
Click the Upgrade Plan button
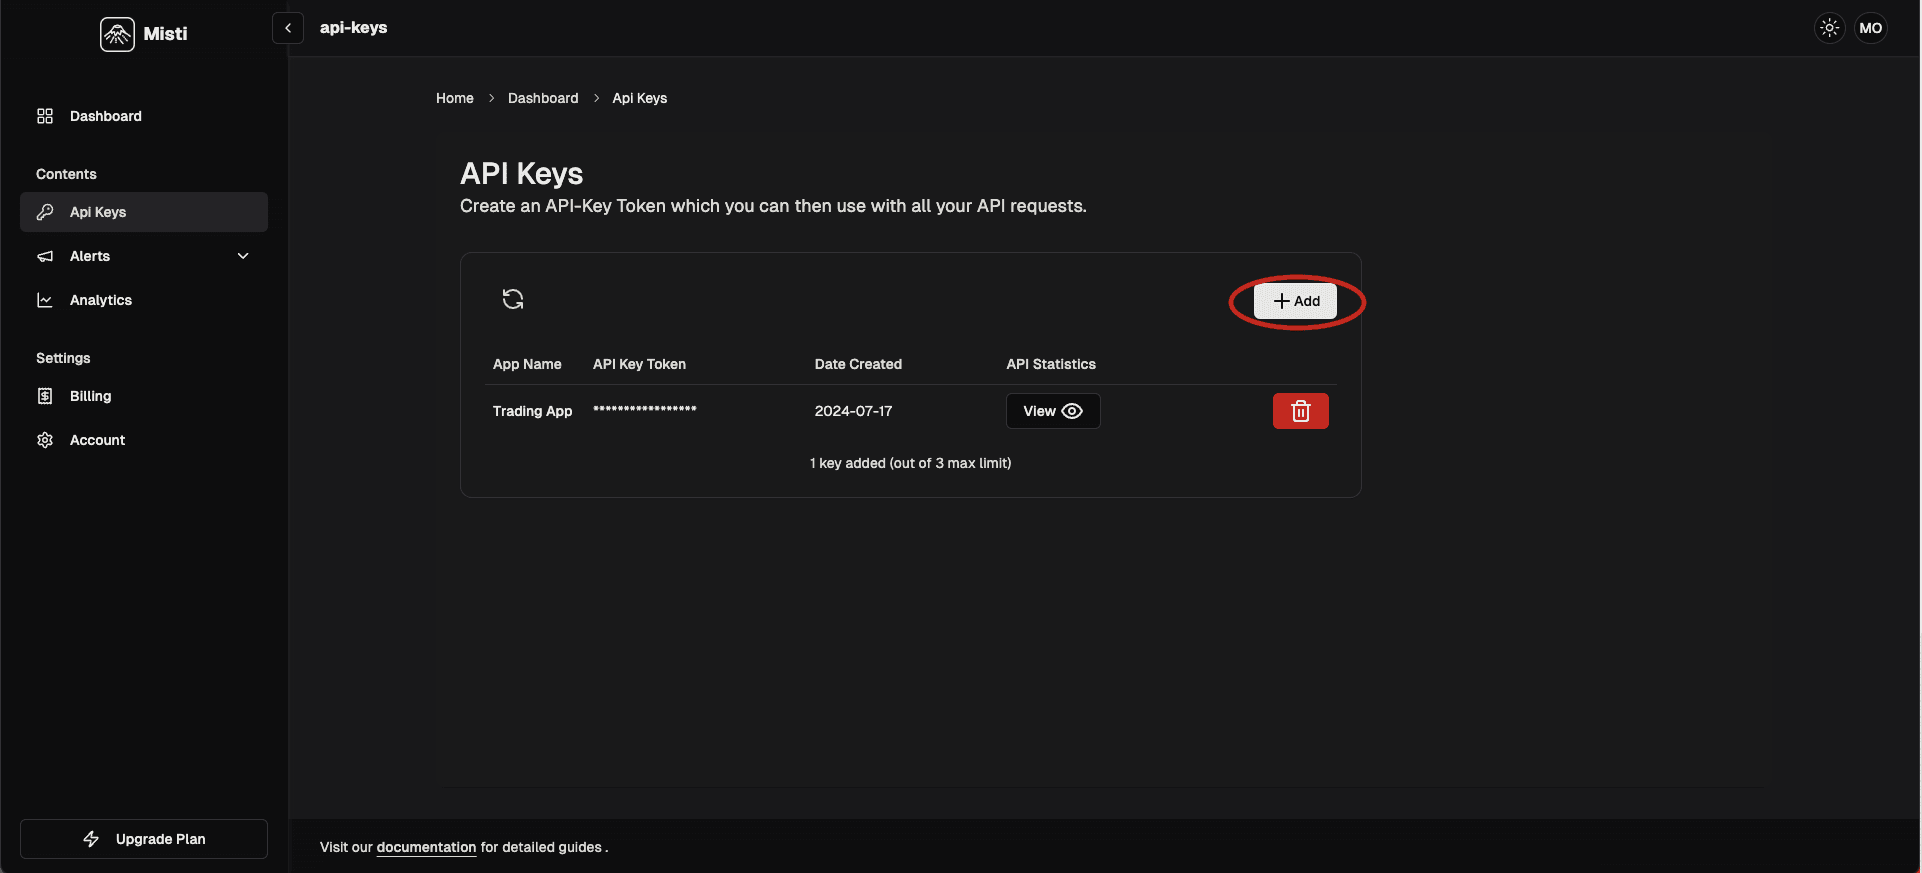pos(144,839)
